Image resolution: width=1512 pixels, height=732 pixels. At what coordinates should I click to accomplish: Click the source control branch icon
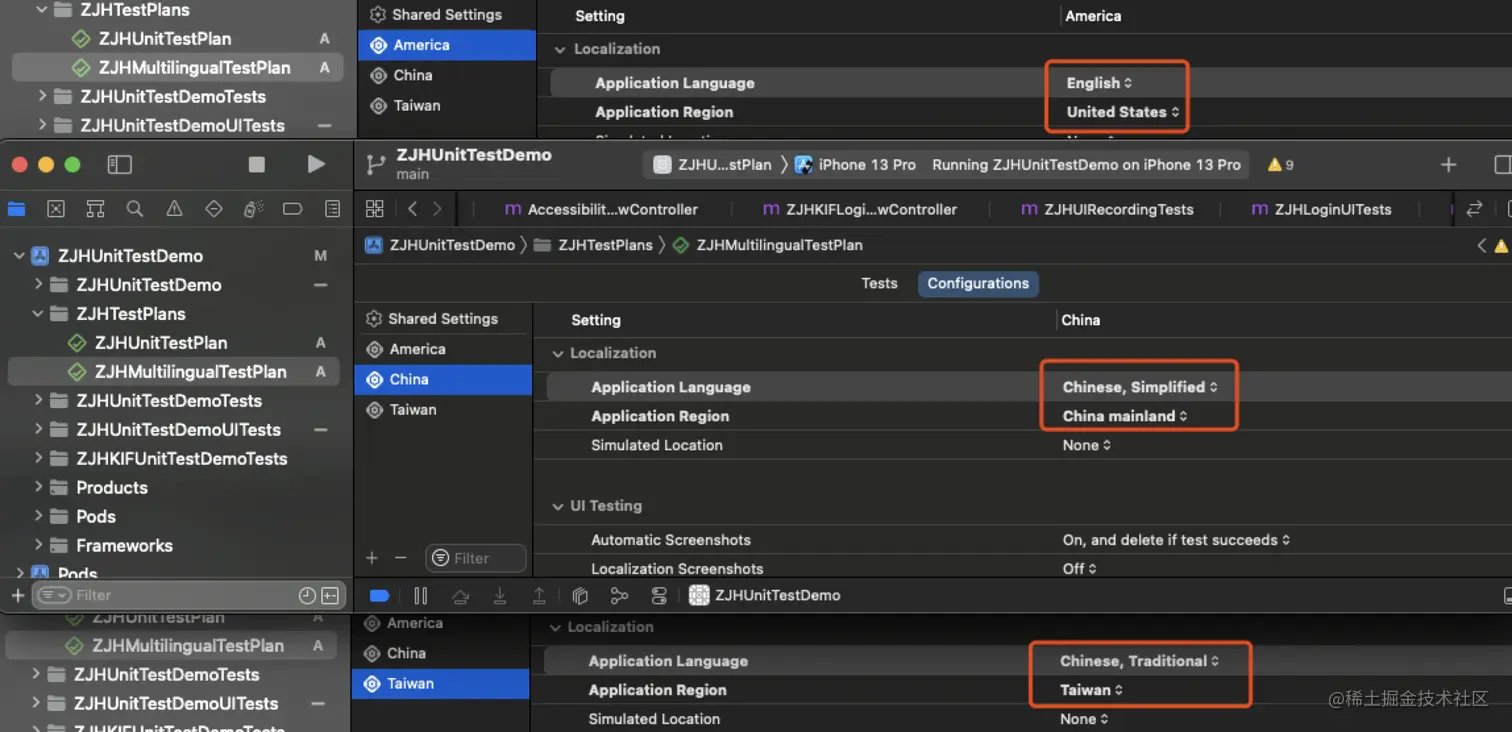coord(376,165)
